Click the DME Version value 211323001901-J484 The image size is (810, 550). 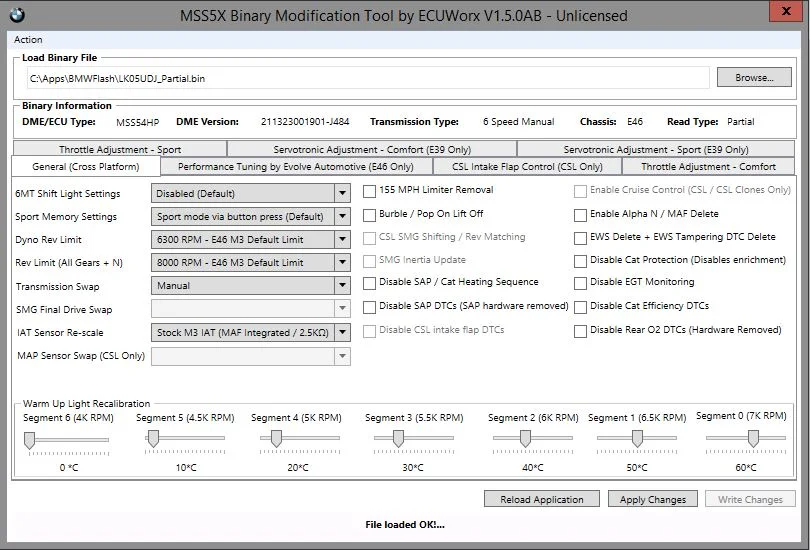[305, 122]
